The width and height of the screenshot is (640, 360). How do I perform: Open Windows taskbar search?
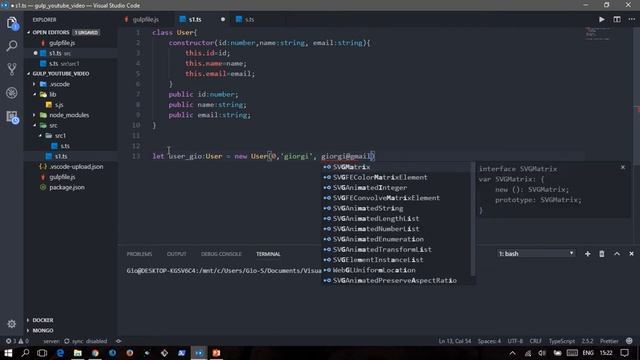click(25, 353)
